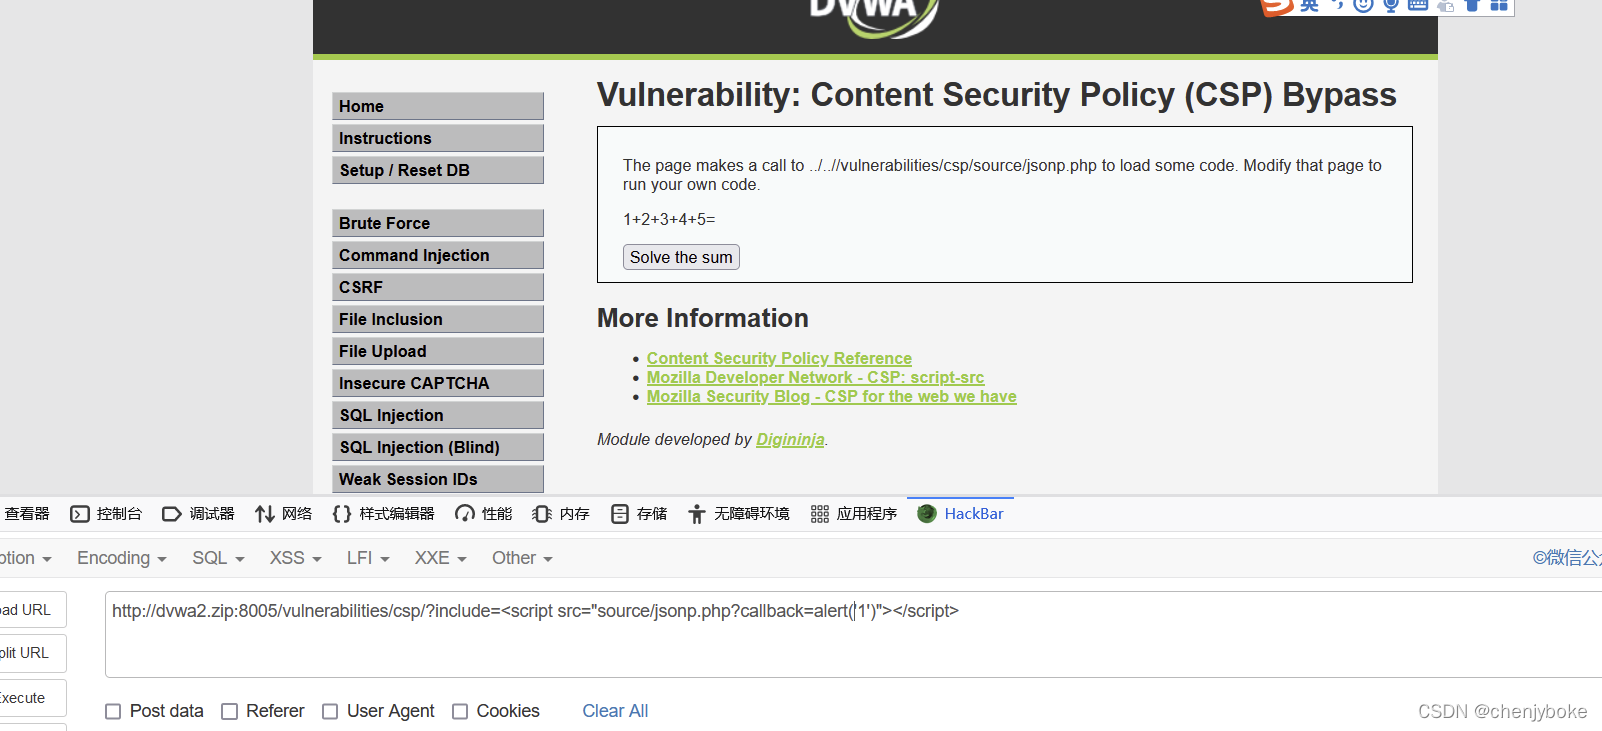This screenshot has width=1602, height=731.
Task: Click the Vulnerability CSP Bypass heading
Action: coord(997,94)
